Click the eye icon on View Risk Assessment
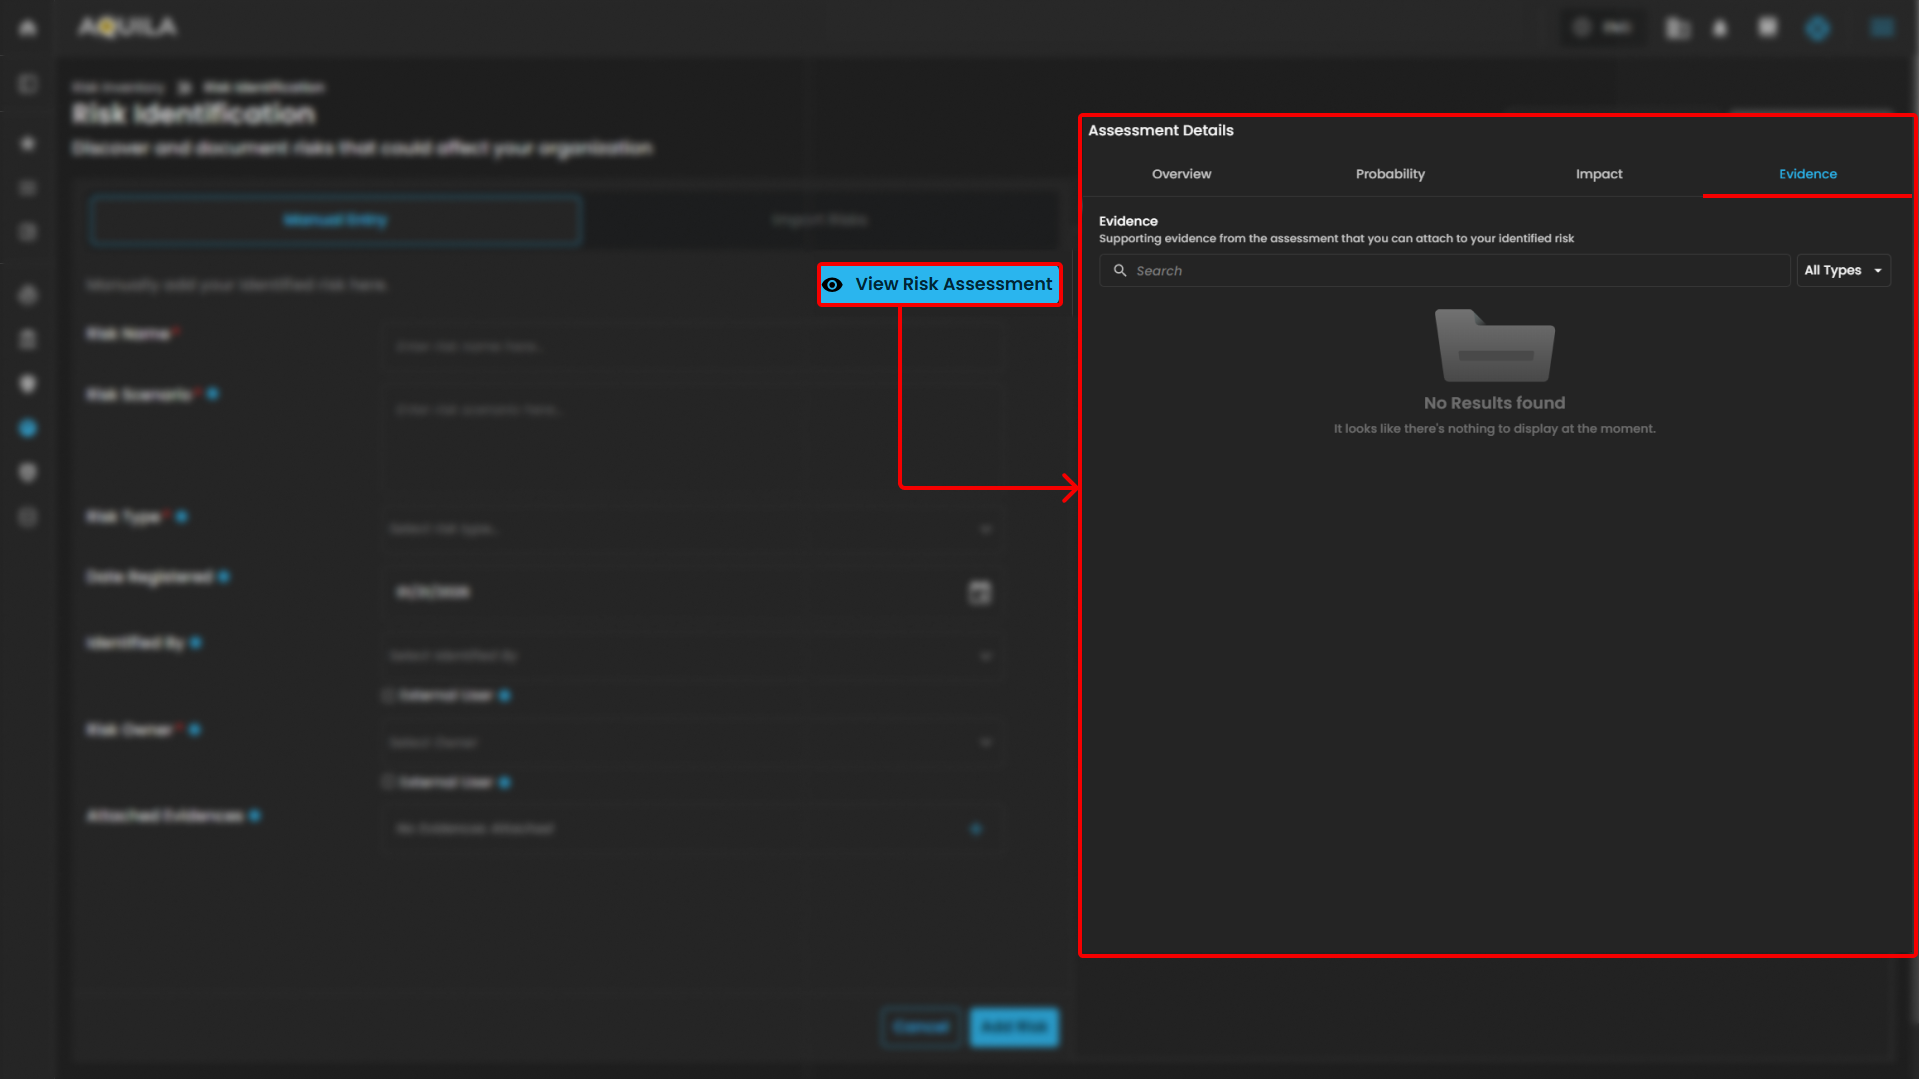1919x1079 pixels. 832,285
